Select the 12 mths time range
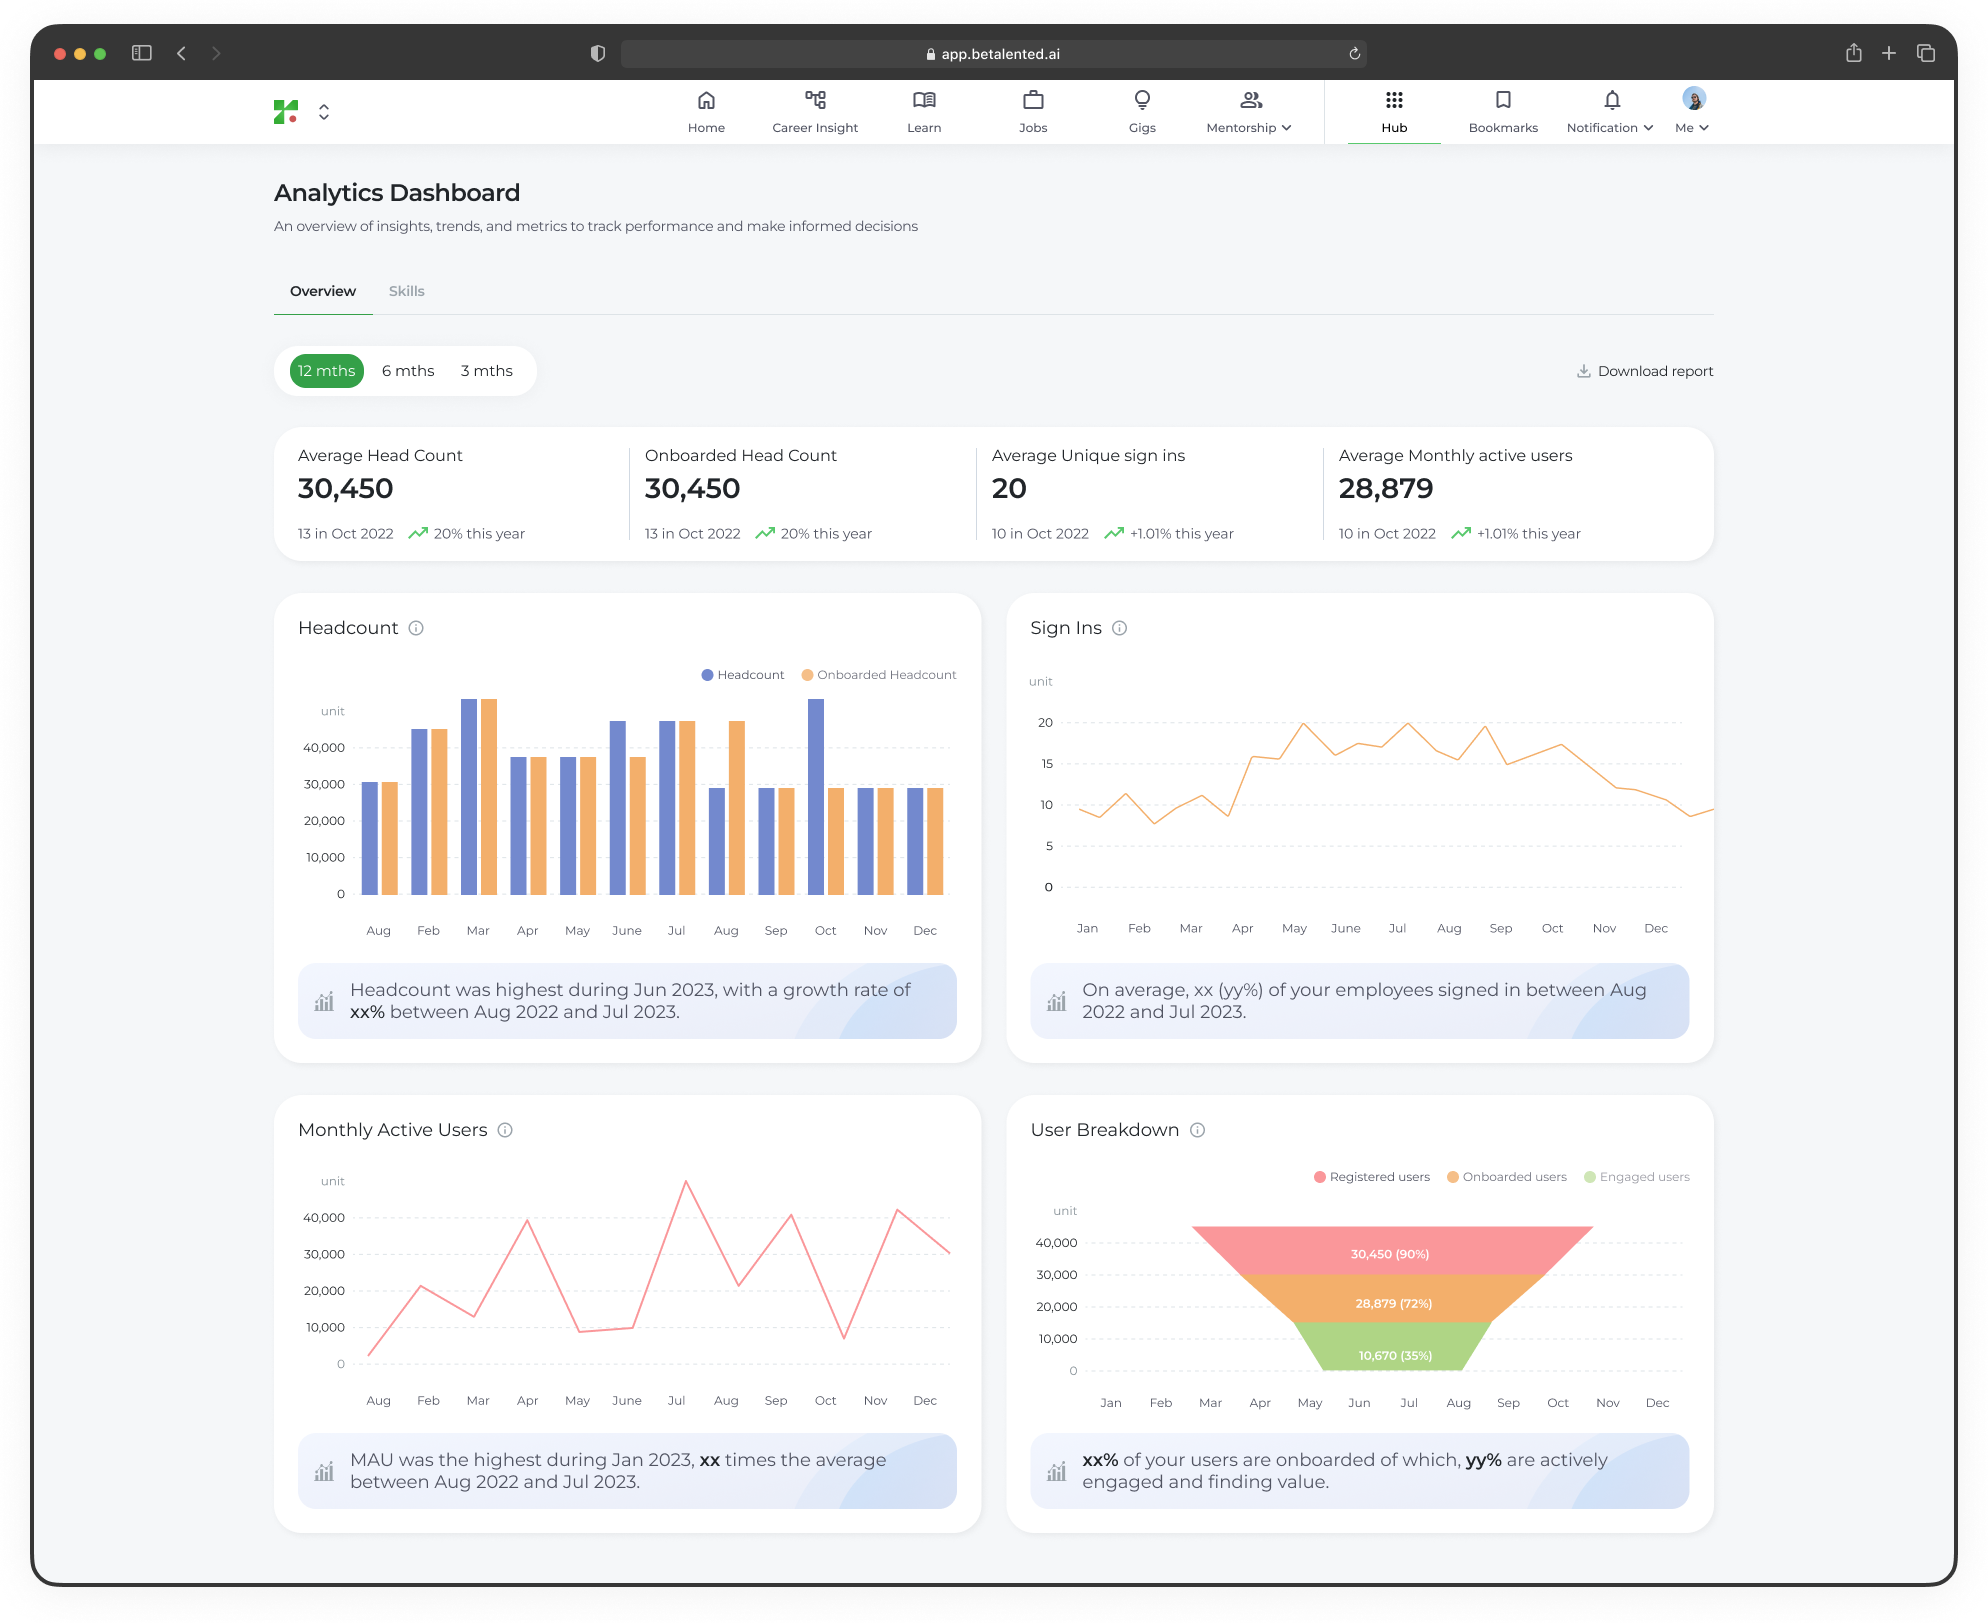Image resolution: width=1988 pixels, height=1623 pixels. coord(327,371)
